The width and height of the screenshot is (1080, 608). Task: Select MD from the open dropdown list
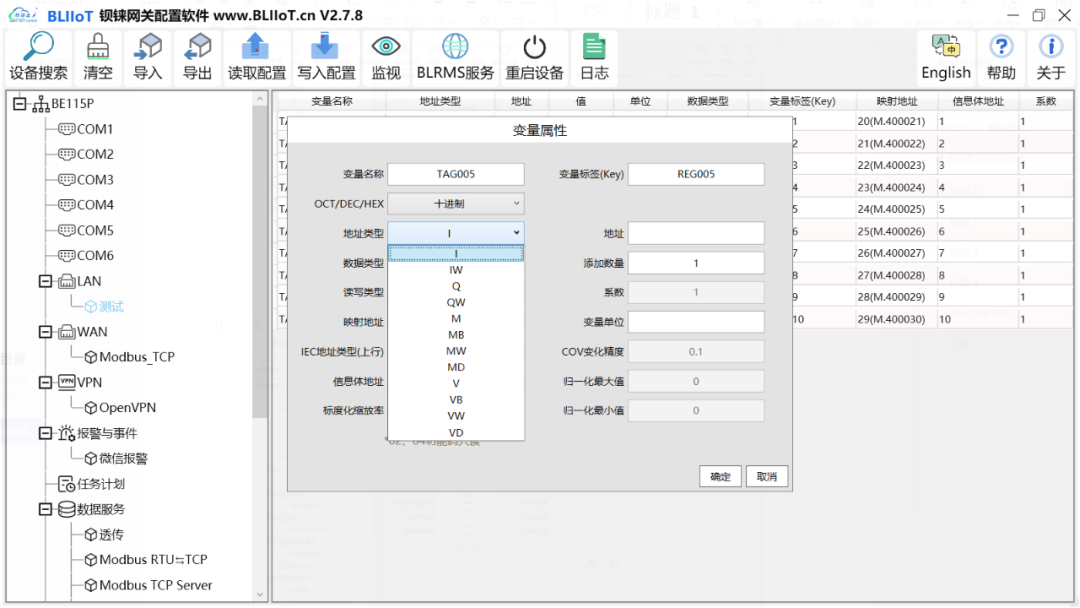coord(456,367)
